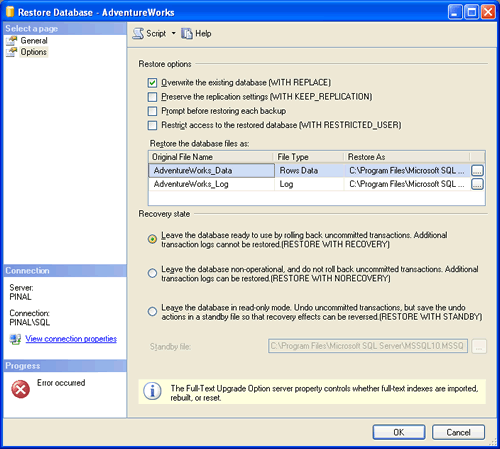This screenshot has height=449, width=500.
Task: Enable Preserve the replication settings
Action: point(152,97)
